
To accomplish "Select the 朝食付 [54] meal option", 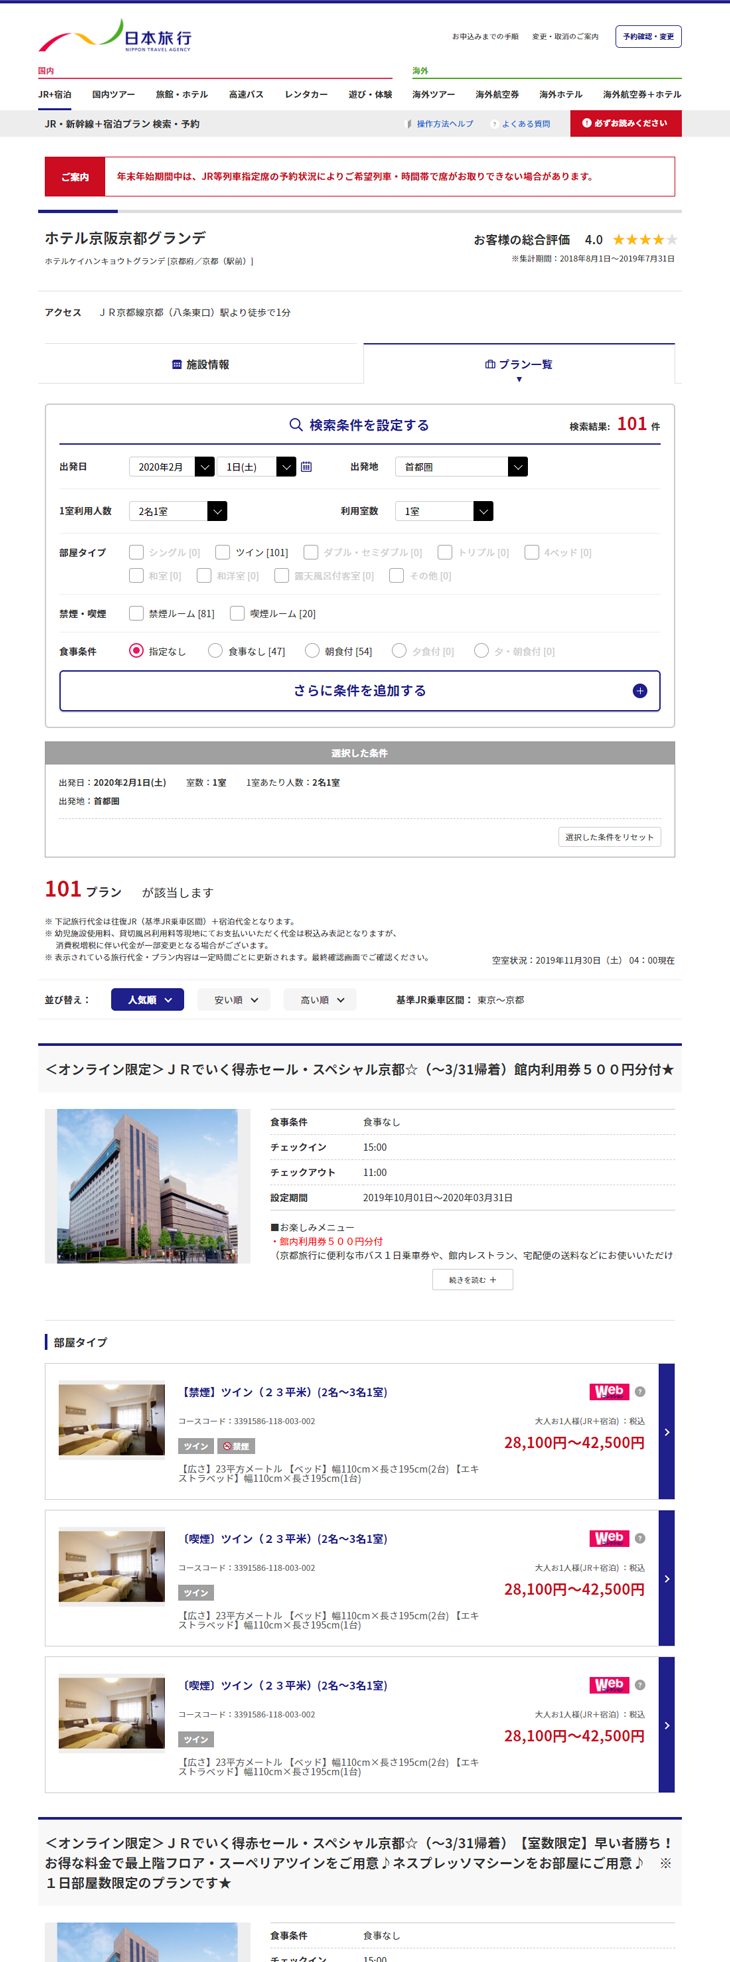I will coord(312,651).
